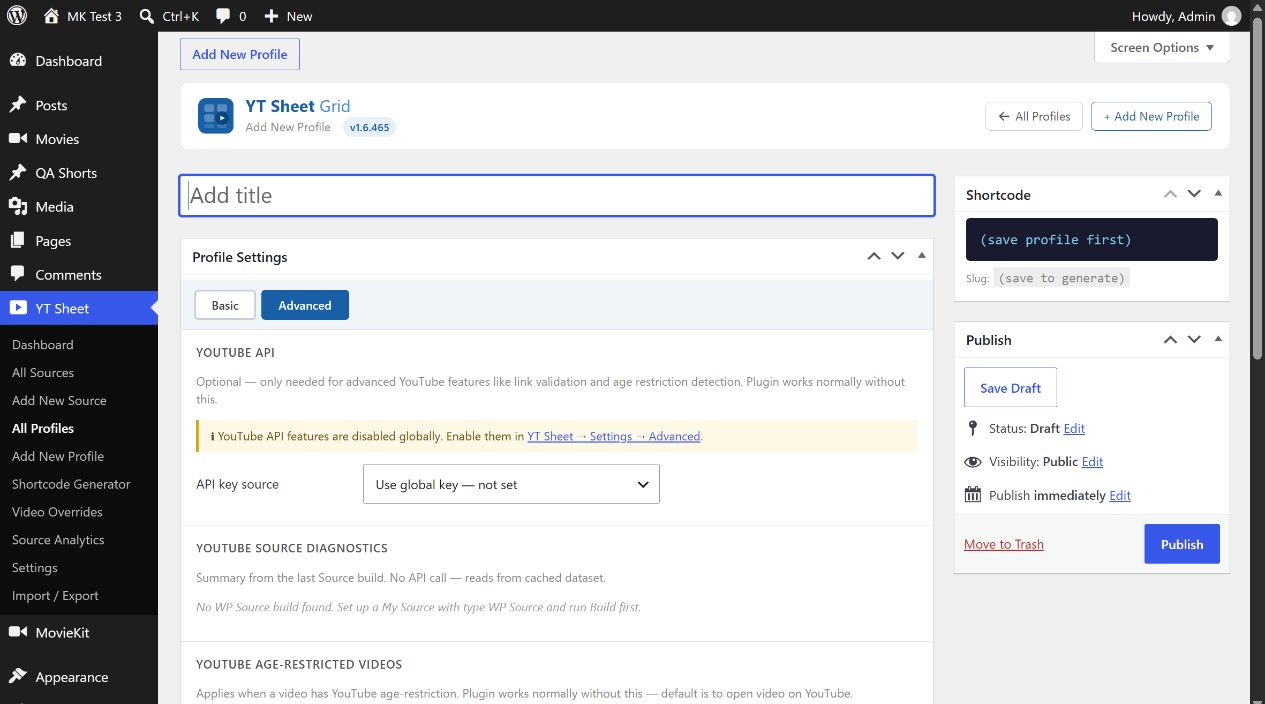This screenshot has width=1265, height=704.
Task: Open the Ctrl+K search icon
Action: (x=147, y=16)
